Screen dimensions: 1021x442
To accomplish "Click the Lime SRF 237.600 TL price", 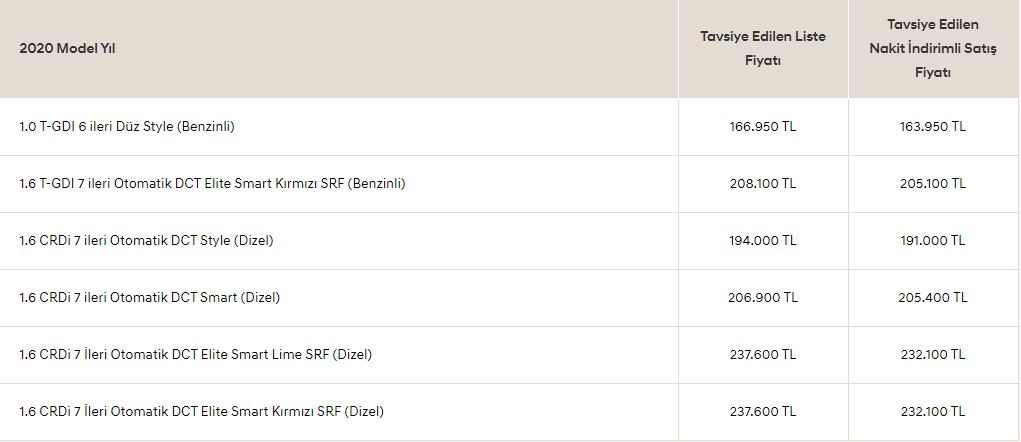I will click(762, 355).
